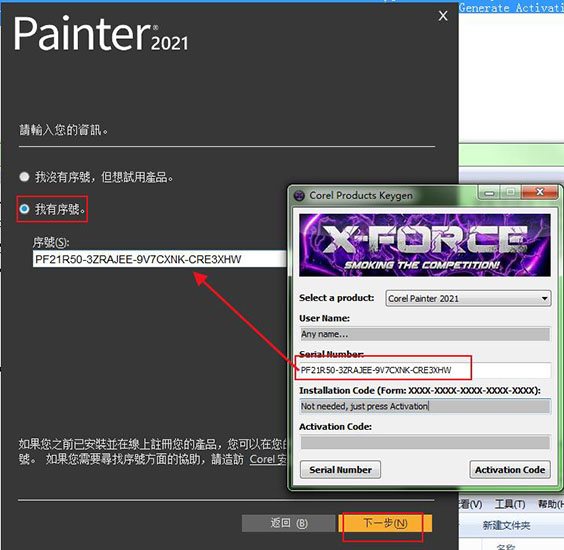Click the Back (B) button
Viewport: 564px width, 550px height.
[288, 523]
